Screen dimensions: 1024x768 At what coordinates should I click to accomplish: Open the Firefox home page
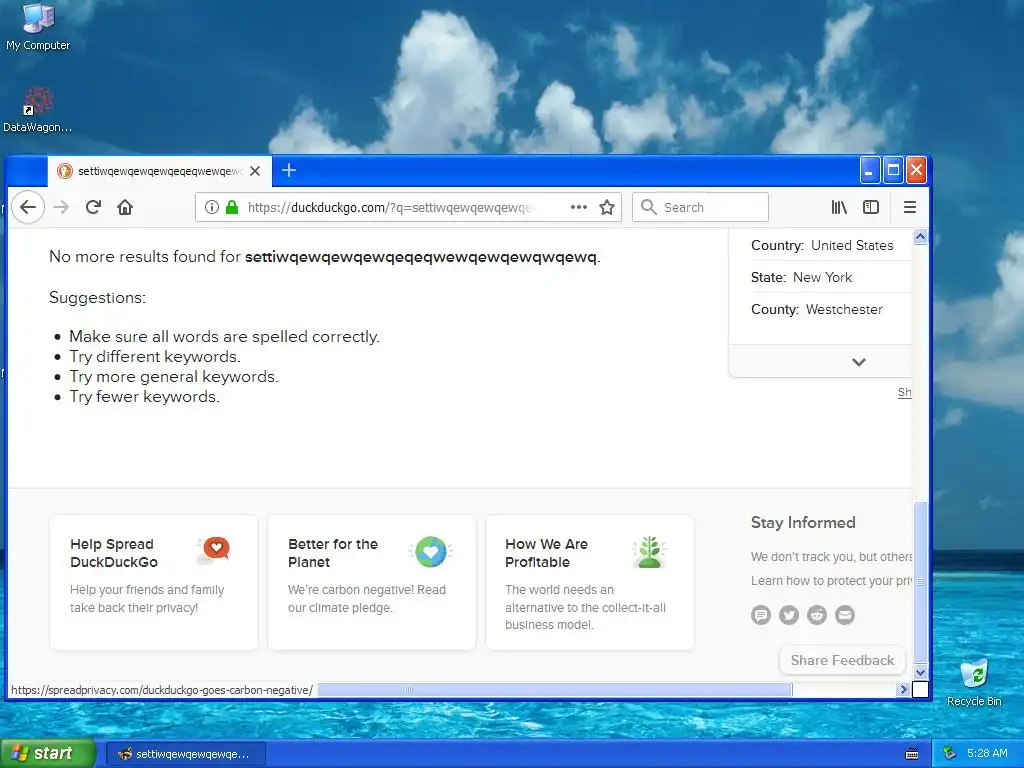point(125,208)
